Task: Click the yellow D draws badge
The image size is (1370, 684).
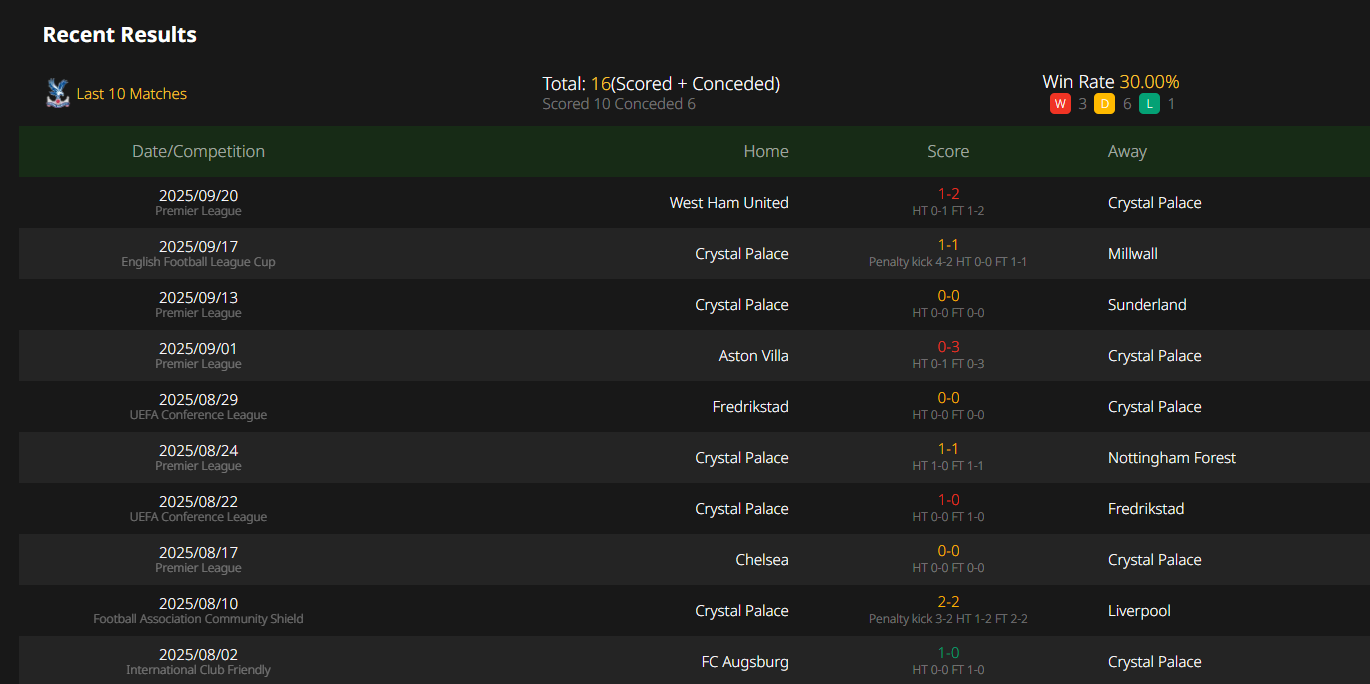Action: [1104, 104]
